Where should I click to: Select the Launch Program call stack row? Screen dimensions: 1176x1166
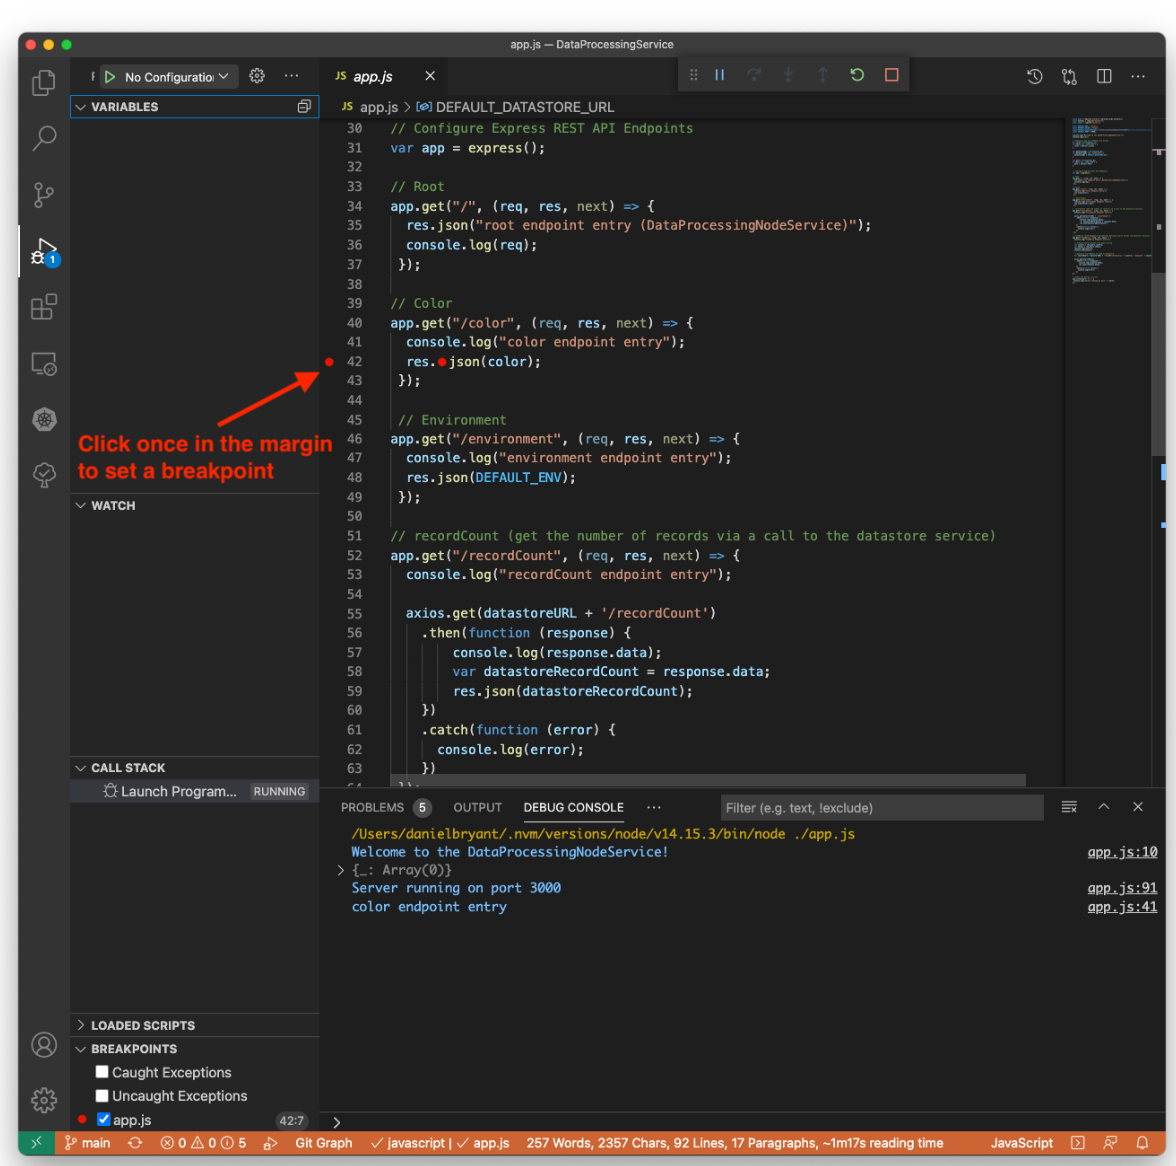[195, 791]
